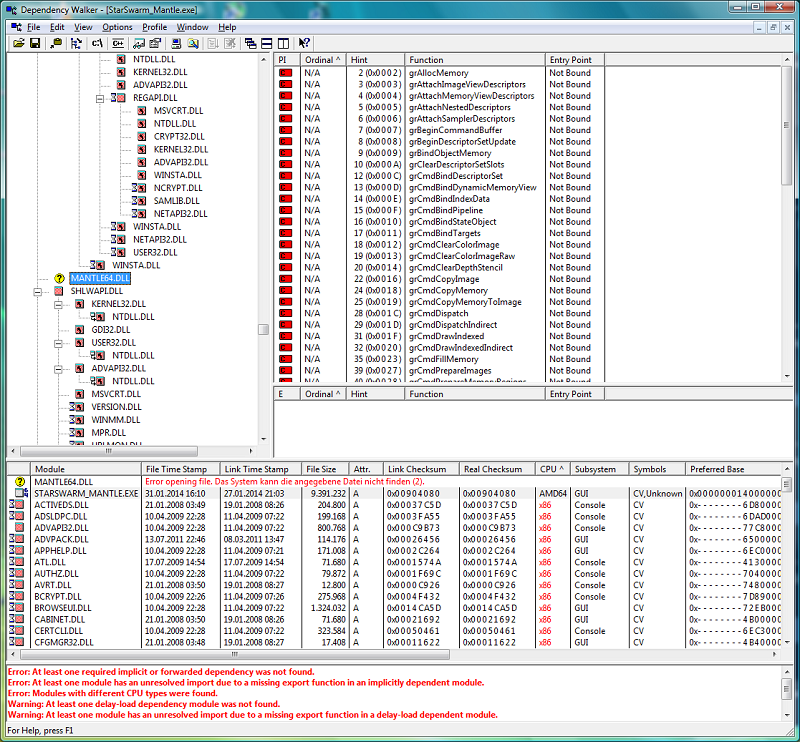Open Configure Module Search Order icon
The width and height of the screenshot is (800, 742).
tap(193, 43)
